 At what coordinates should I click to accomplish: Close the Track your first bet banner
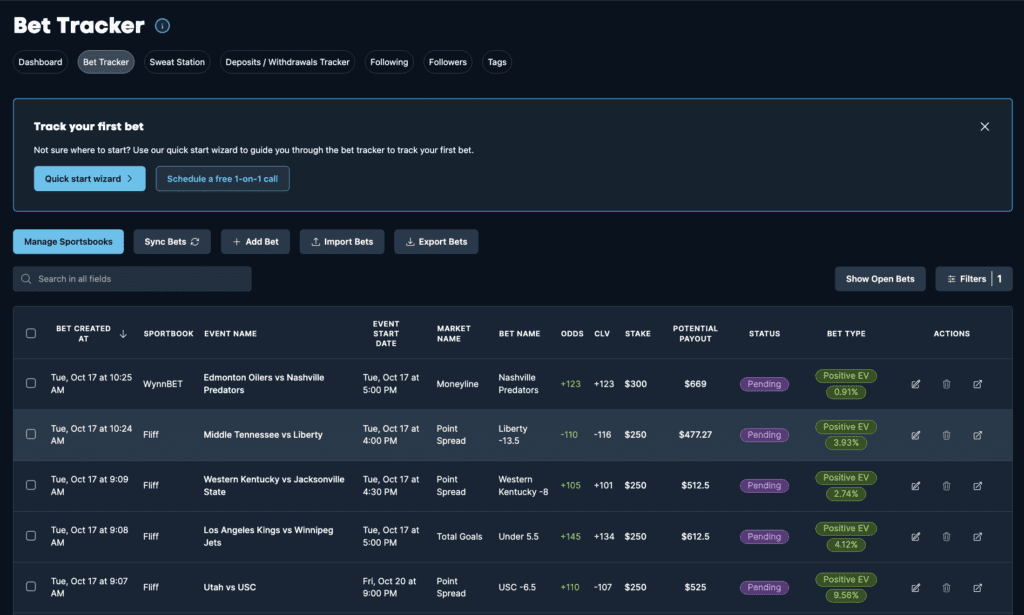984,127
